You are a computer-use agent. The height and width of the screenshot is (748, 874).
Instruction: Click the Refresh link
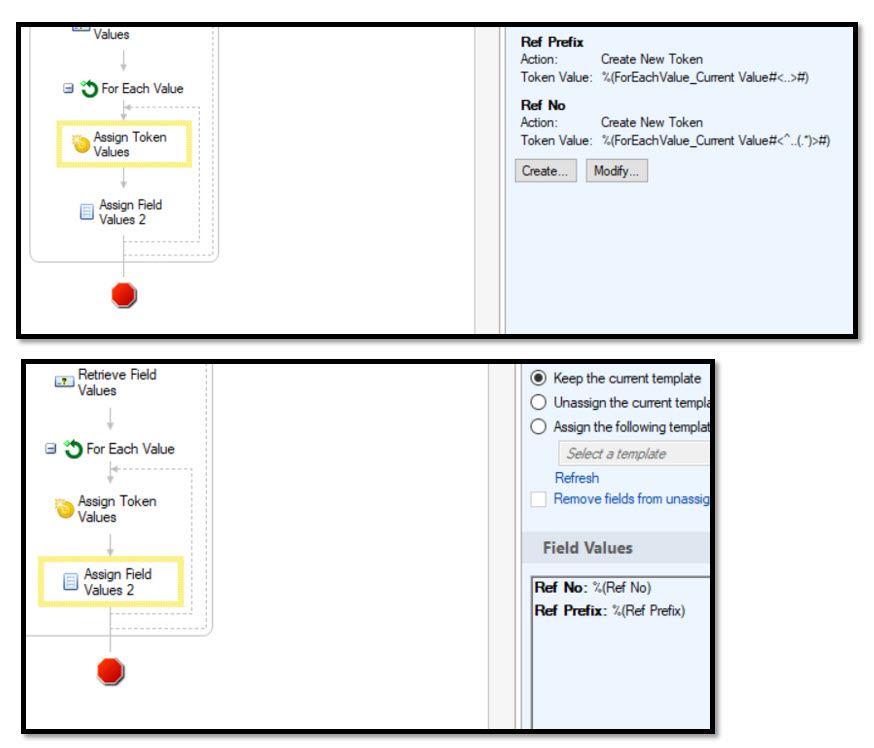tap(576, 478)
